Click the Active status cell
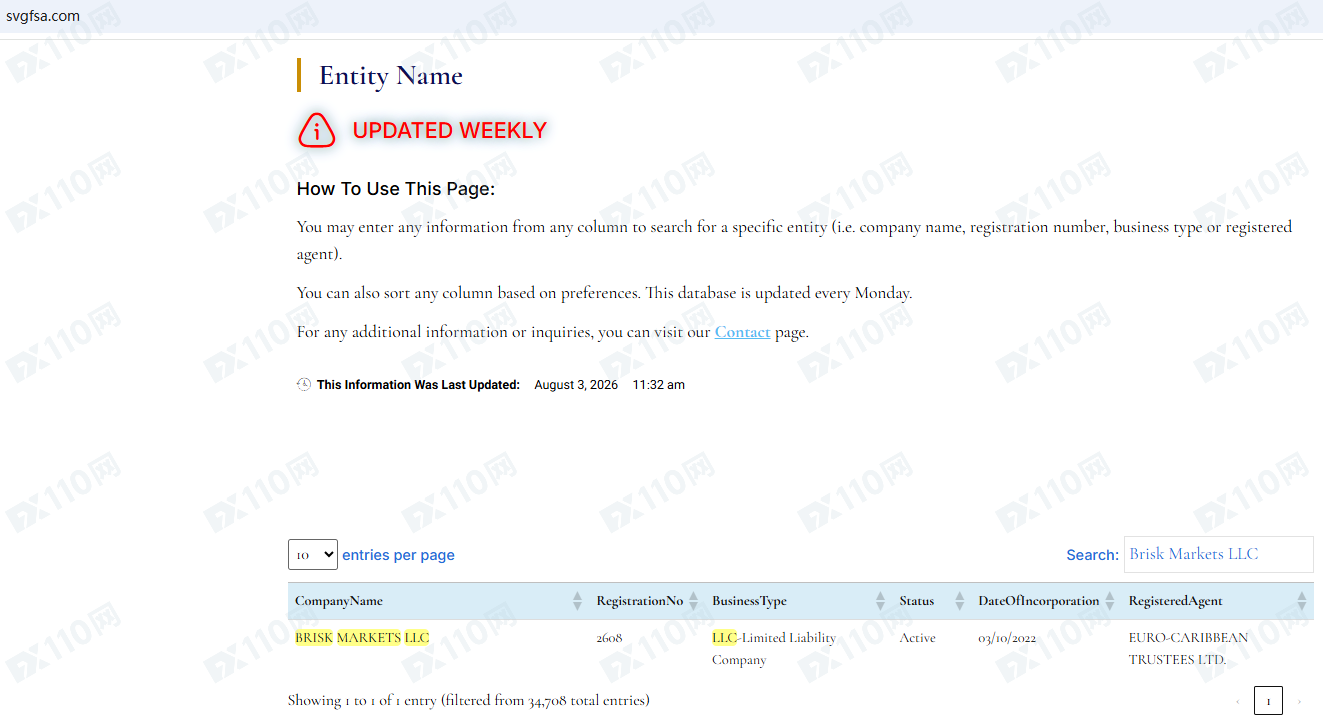The height and width of the screenshot is (727, 1323). [x=918, y=638]
